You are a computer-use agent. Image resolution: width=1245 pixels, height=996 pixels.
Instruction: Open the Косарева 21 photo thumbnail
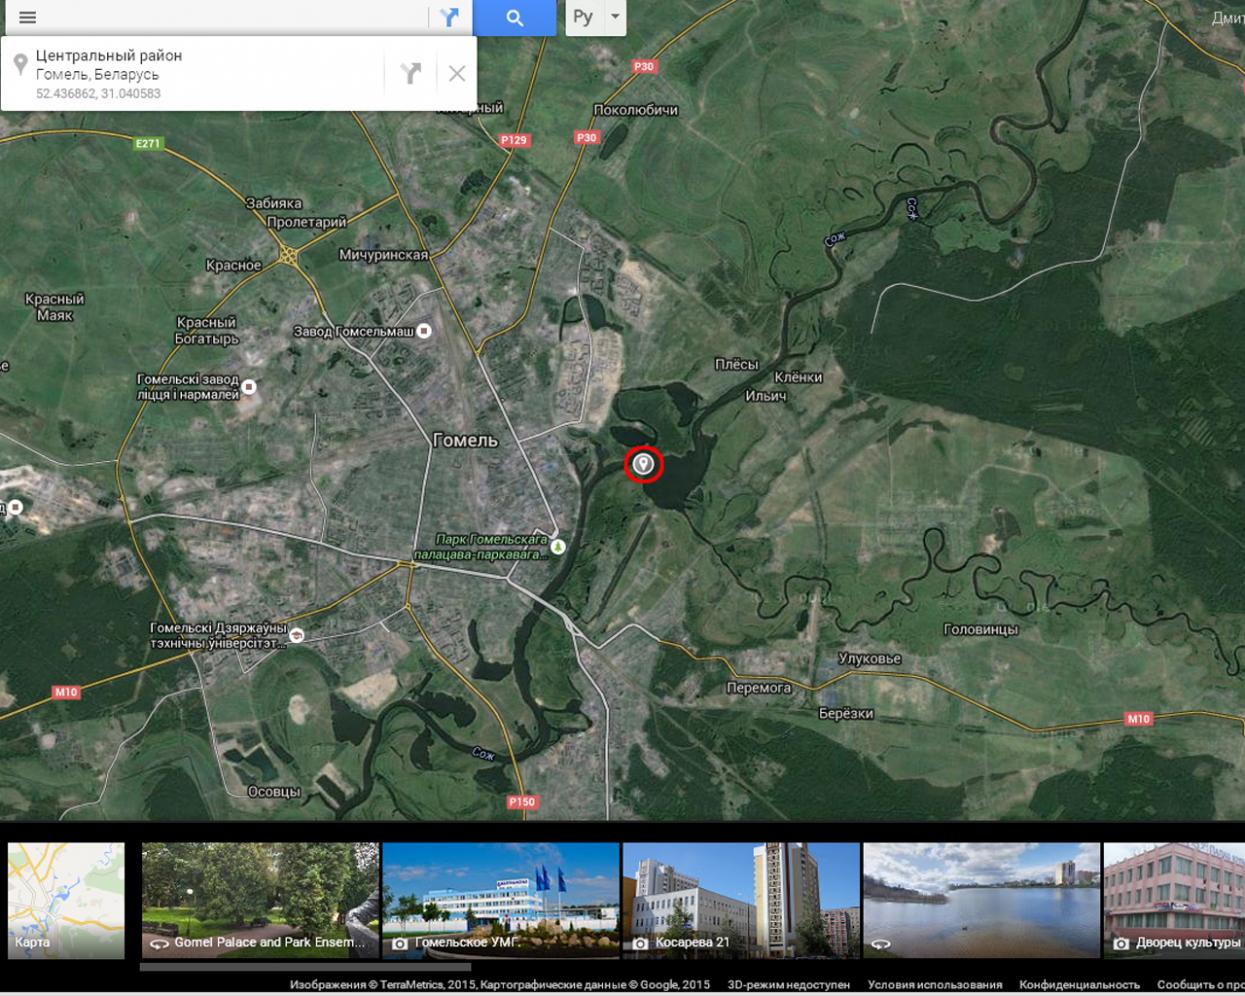[741, 900]
